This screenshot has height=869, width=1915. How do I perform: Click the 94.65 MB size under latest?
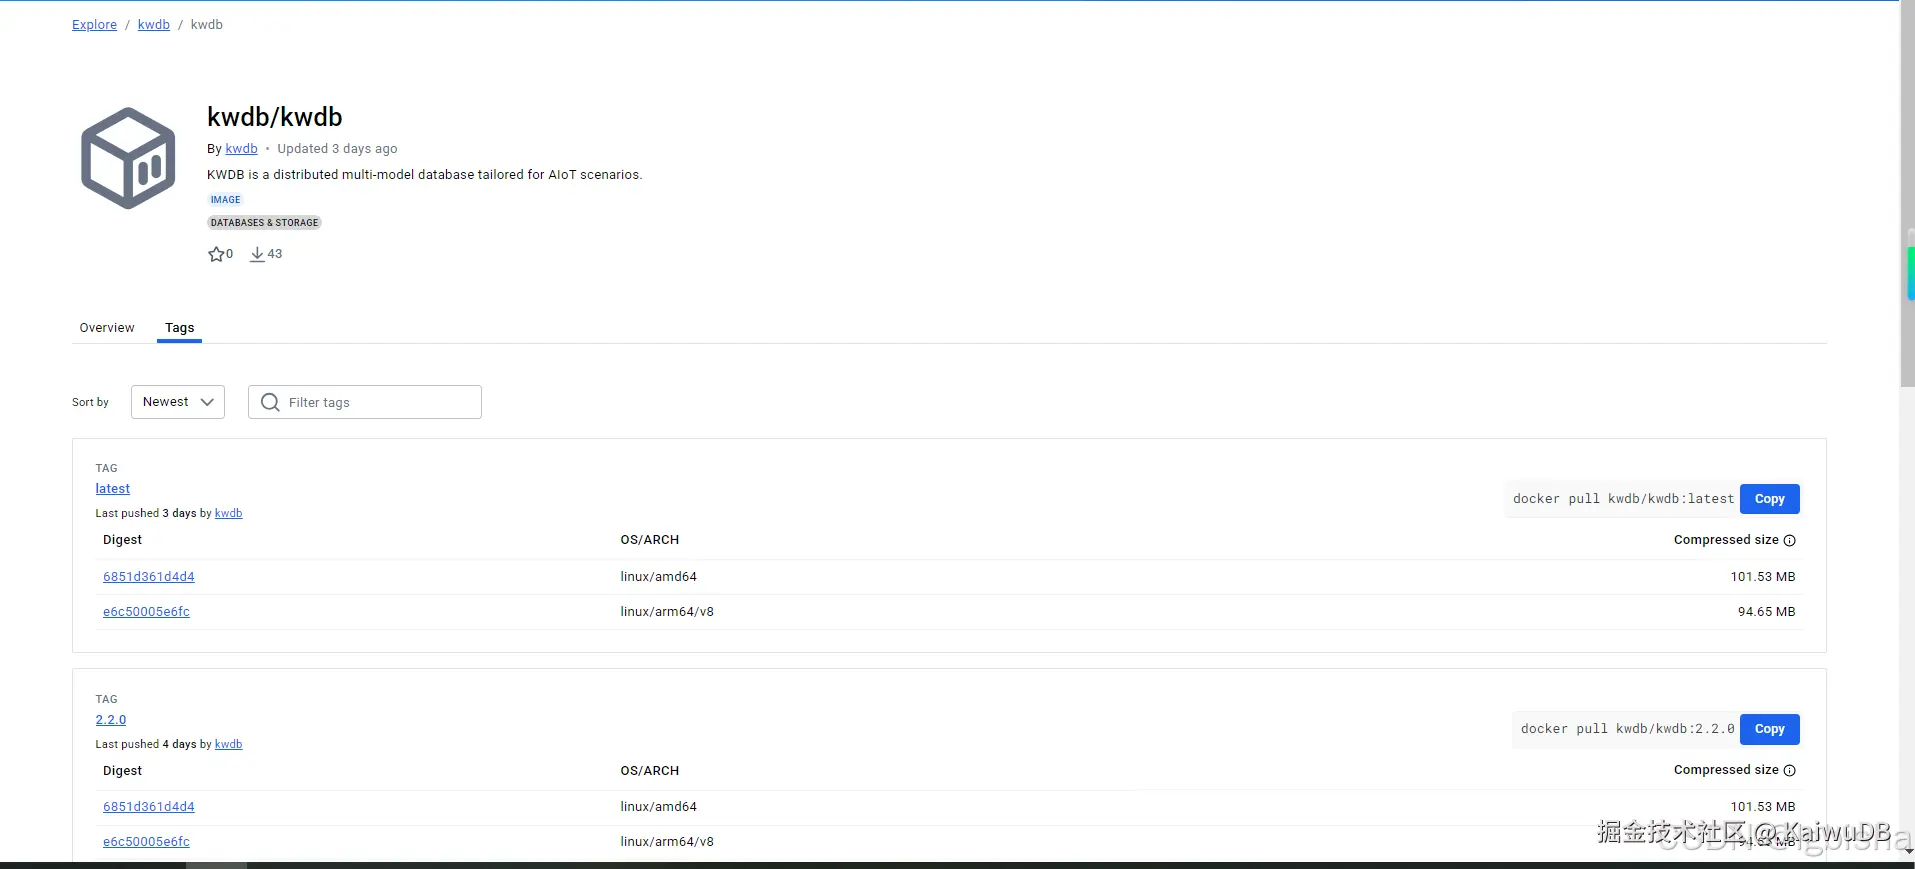tap(1766, 612)
